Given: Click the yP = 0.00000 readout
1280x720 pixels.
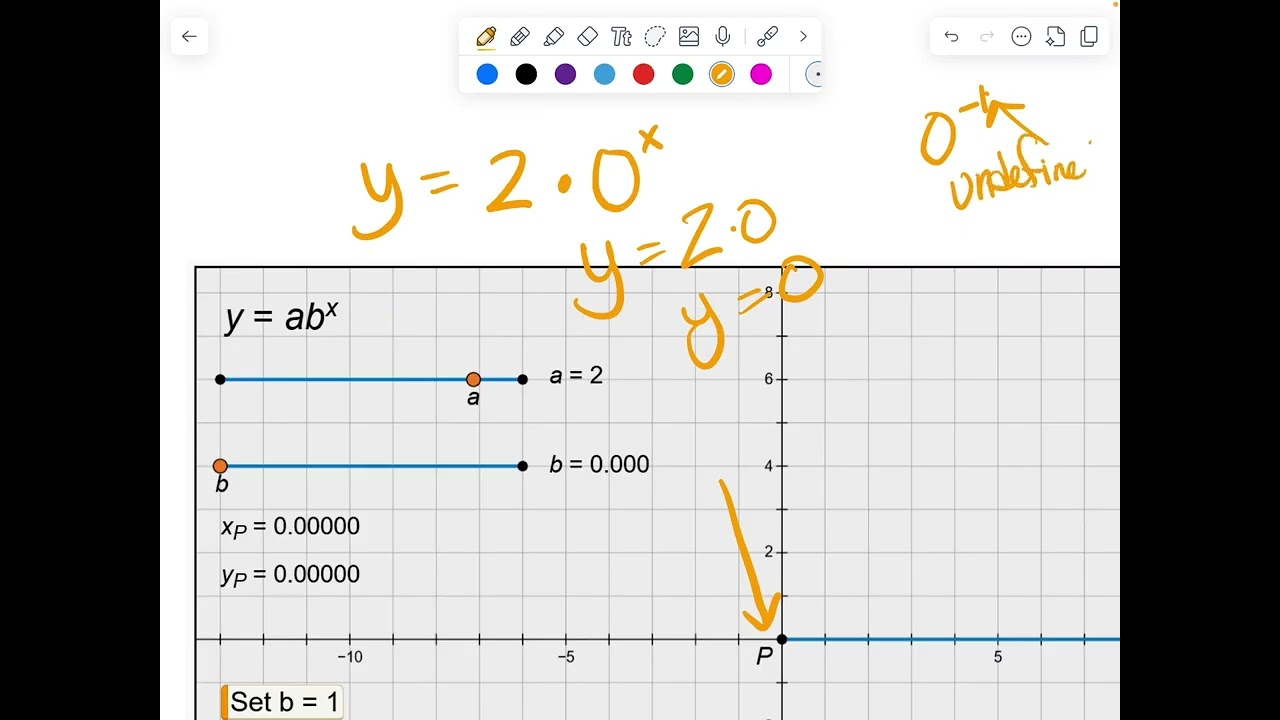Looking at the screenshot, I should 290,575.
